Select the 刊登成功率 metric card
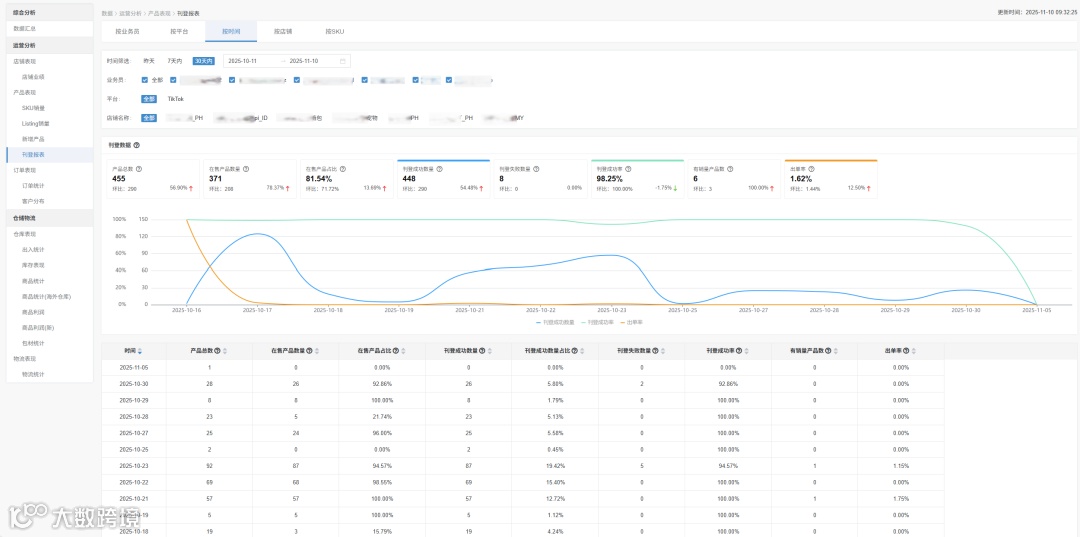This screenshot has width=1080, height=537. point(637,179)
